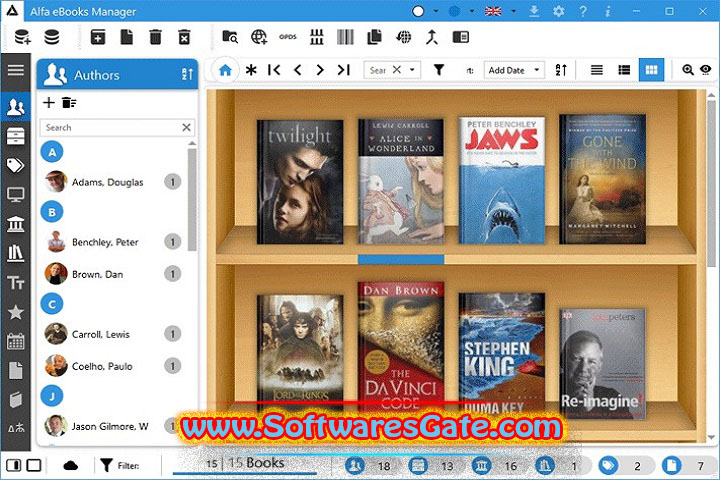Select the Tags sidebar icon

point(16,165)
